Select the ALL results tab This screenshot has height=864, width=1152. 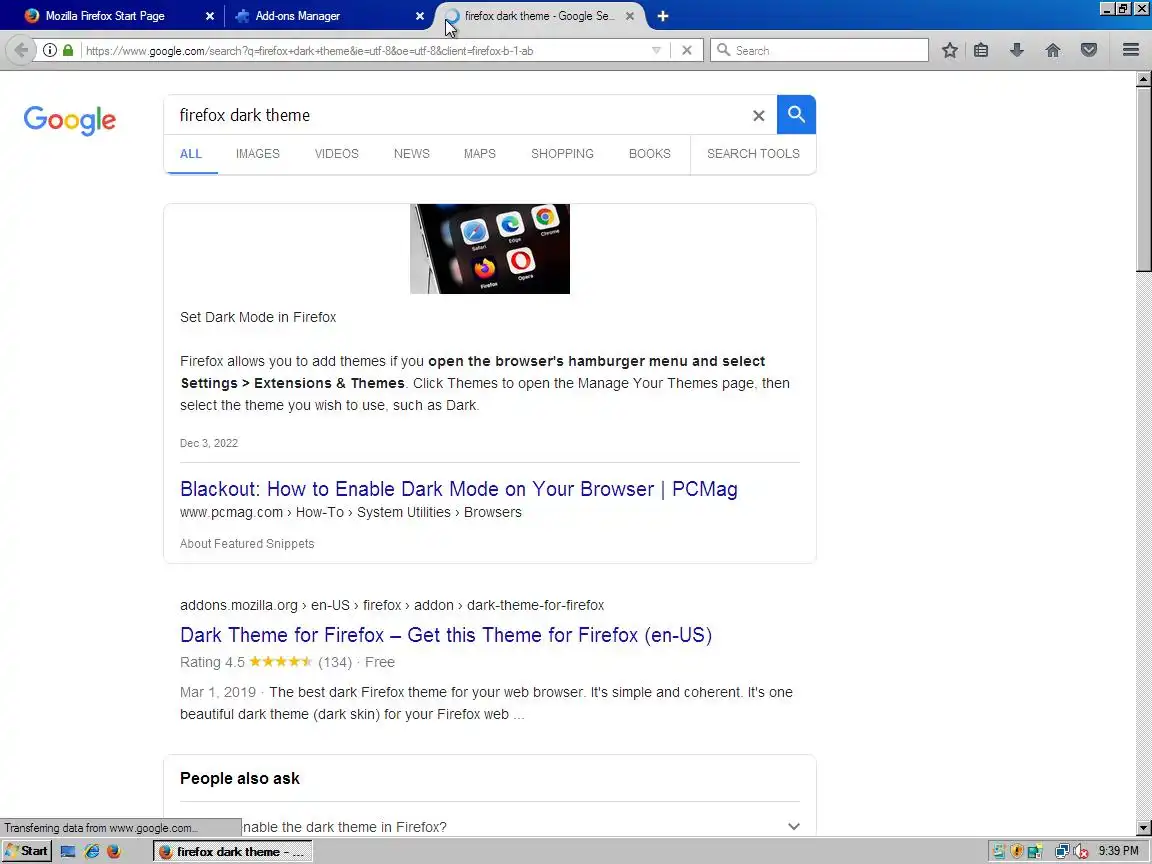pos(190,154)
